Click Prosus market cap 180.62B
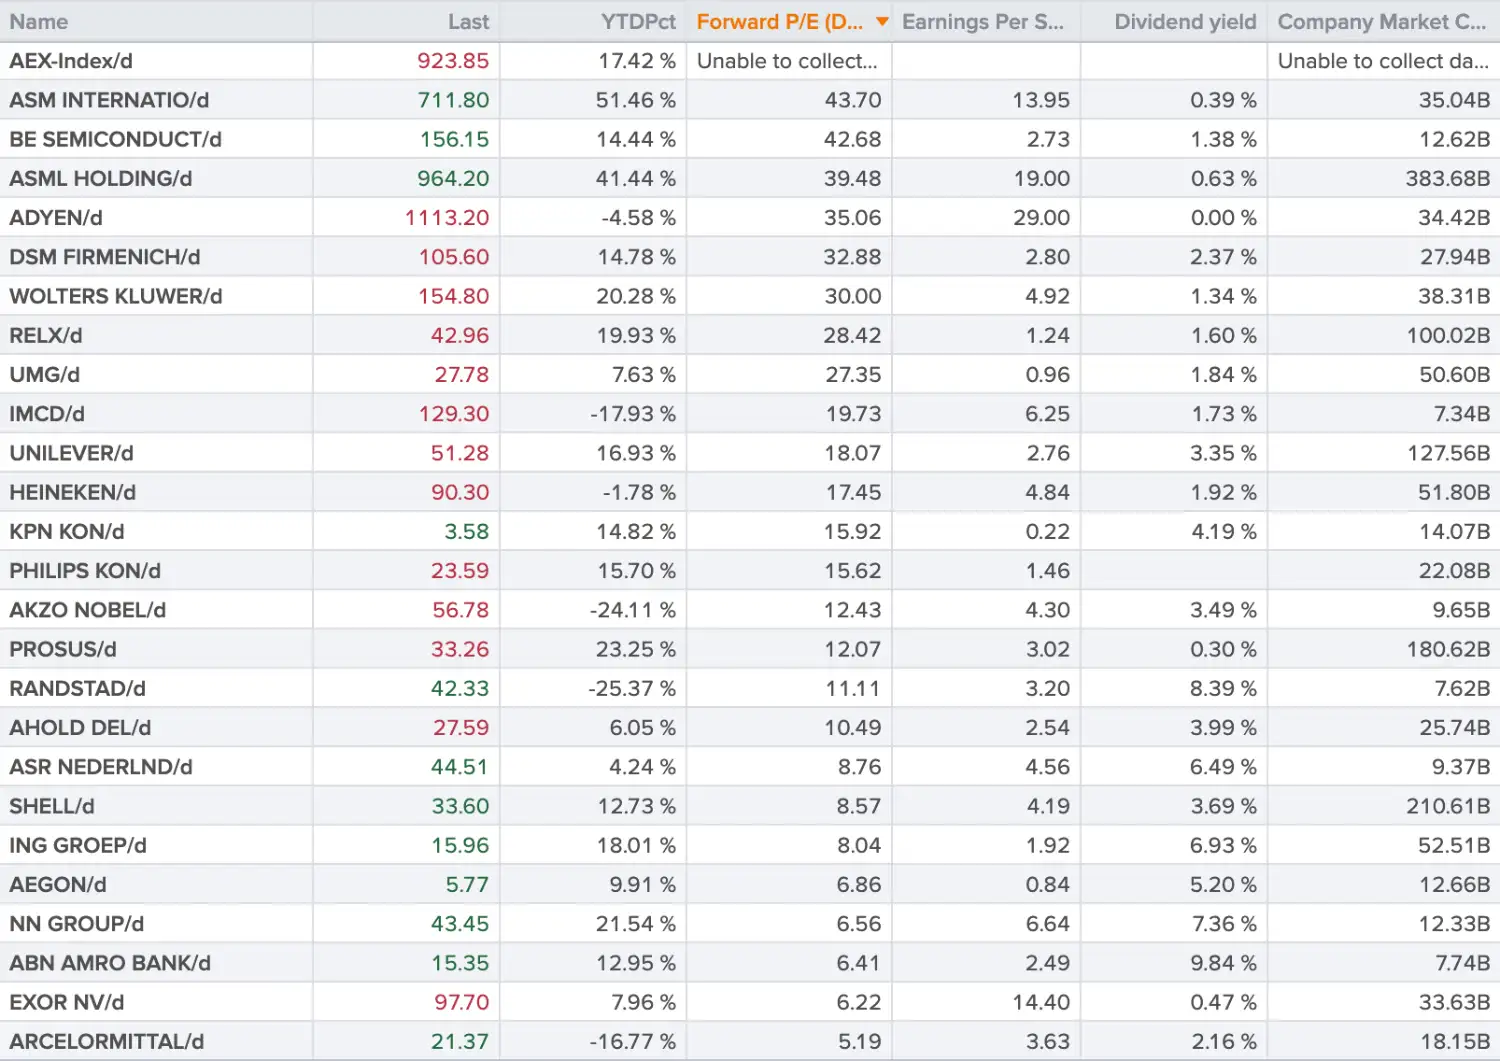1500x1061 pixels. (1448, 649)
